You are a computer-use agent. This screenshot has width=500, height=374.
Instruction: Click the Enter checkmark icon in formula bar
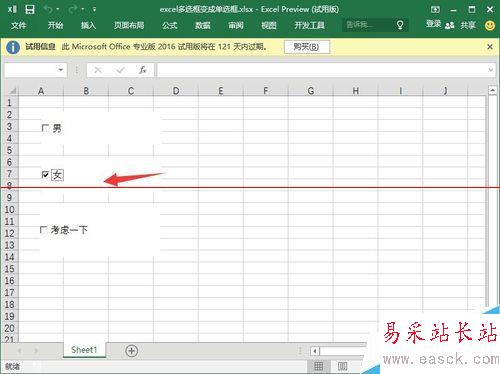[x=120, y=70]
